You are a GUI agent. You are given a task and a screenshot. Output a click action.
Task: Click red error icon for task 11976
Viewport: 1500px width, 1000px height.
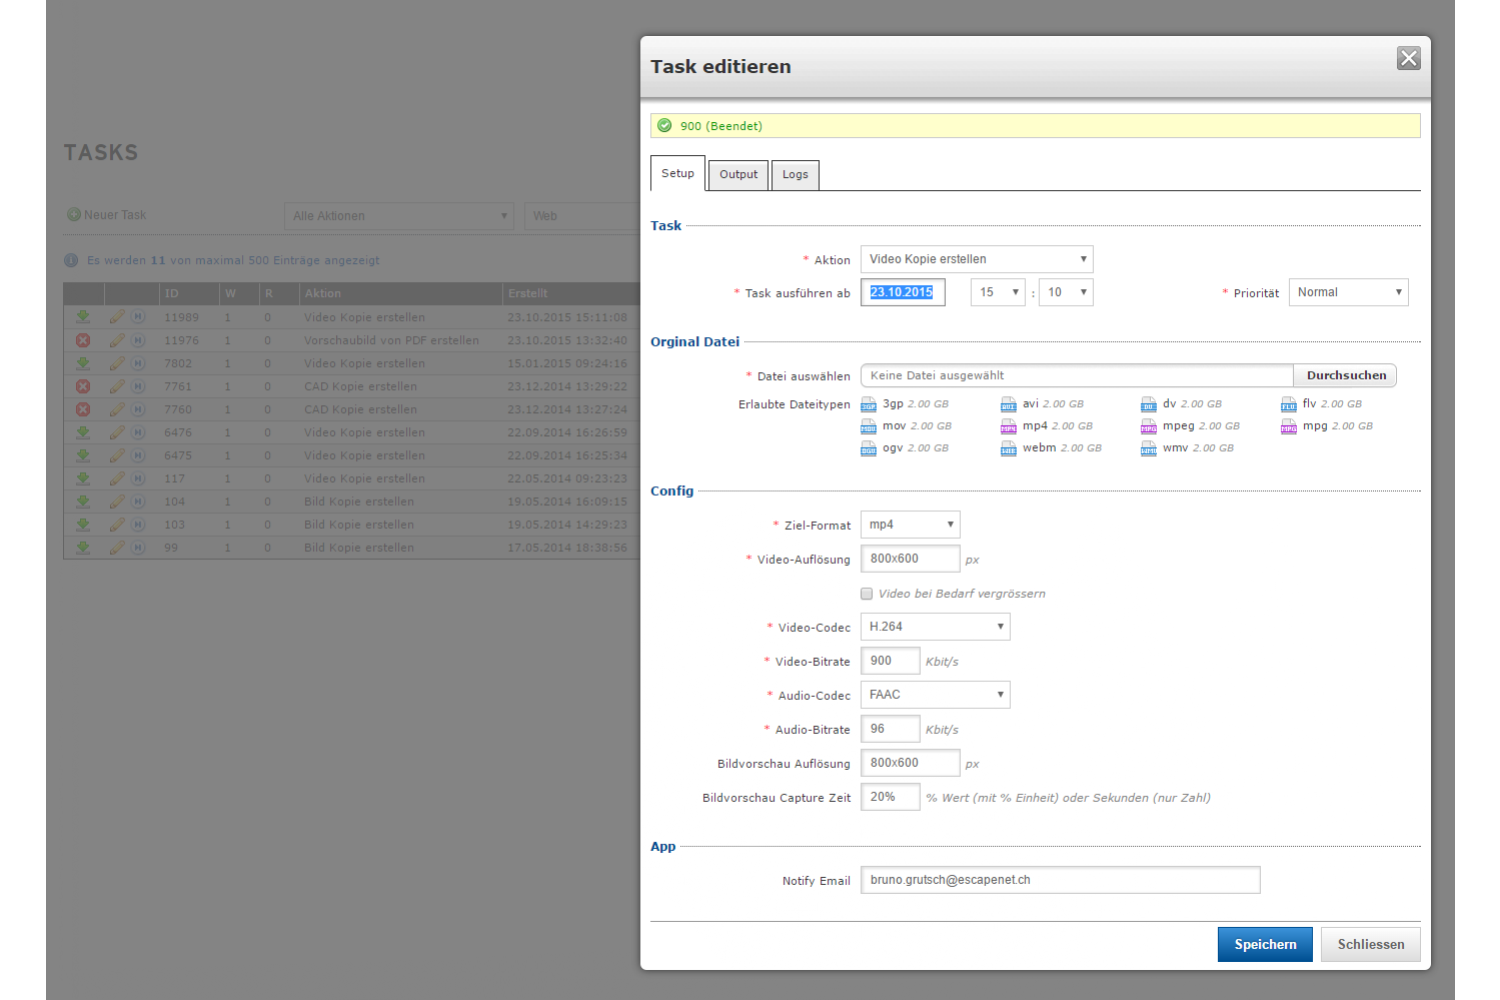[x=83, y=340]
